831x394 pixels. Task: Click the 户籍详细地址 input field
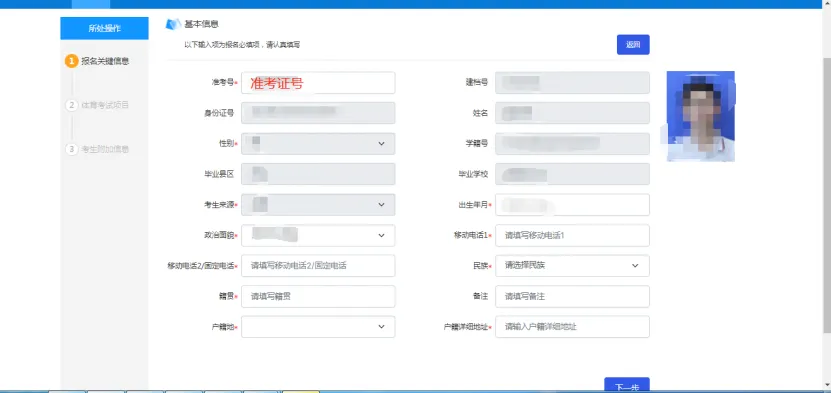(x=572, y=327)
